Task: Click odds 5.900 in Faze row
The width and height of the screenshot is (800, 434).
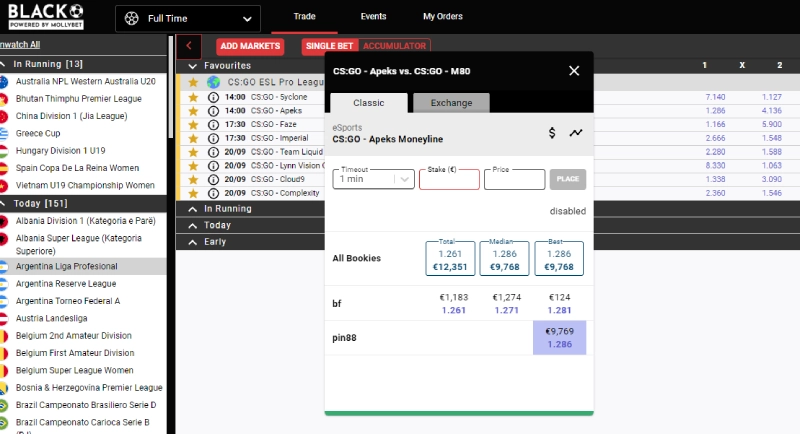Action: [771, 124]
